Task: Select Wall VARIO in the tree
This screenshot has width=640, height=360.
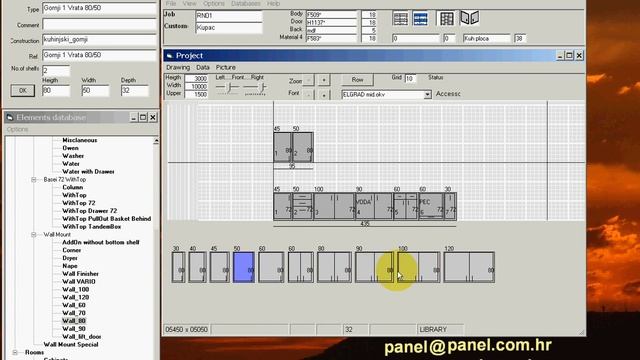Action: point(79,282)
